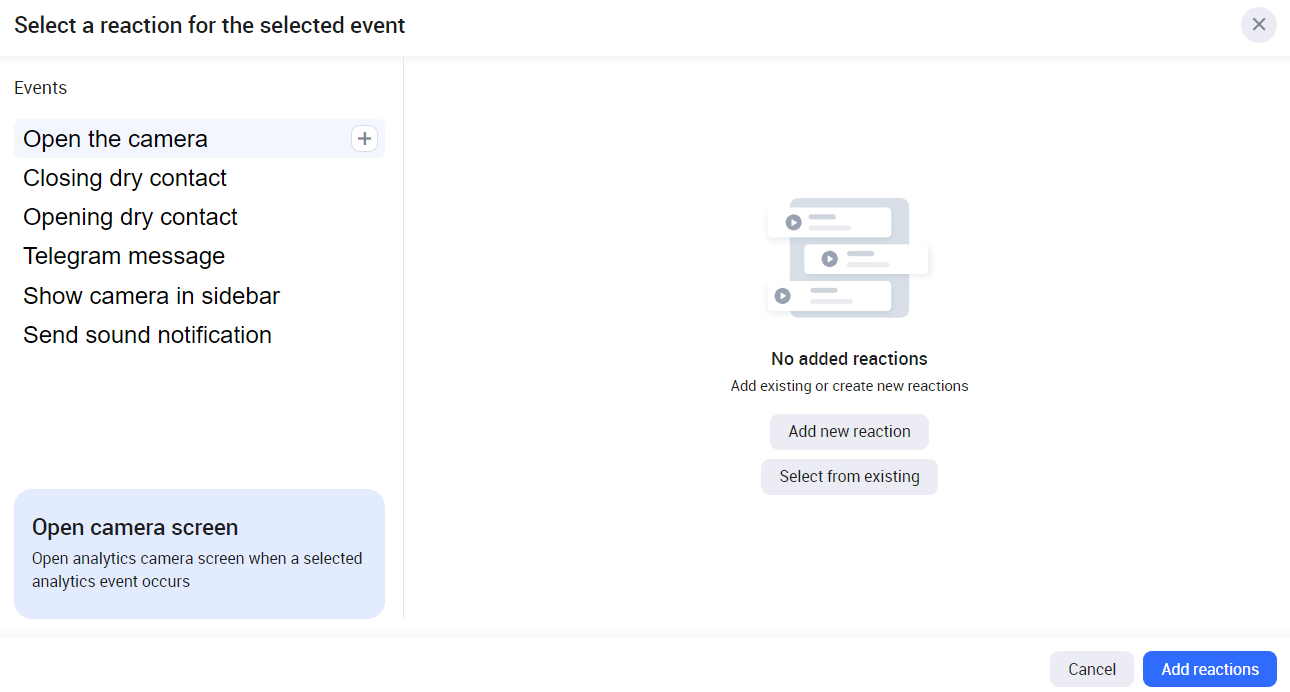Image resolution: width=1290 pixels, height=692 pixels.
Task: Click the Select from existing button
Action: click(x=849, y=477)
